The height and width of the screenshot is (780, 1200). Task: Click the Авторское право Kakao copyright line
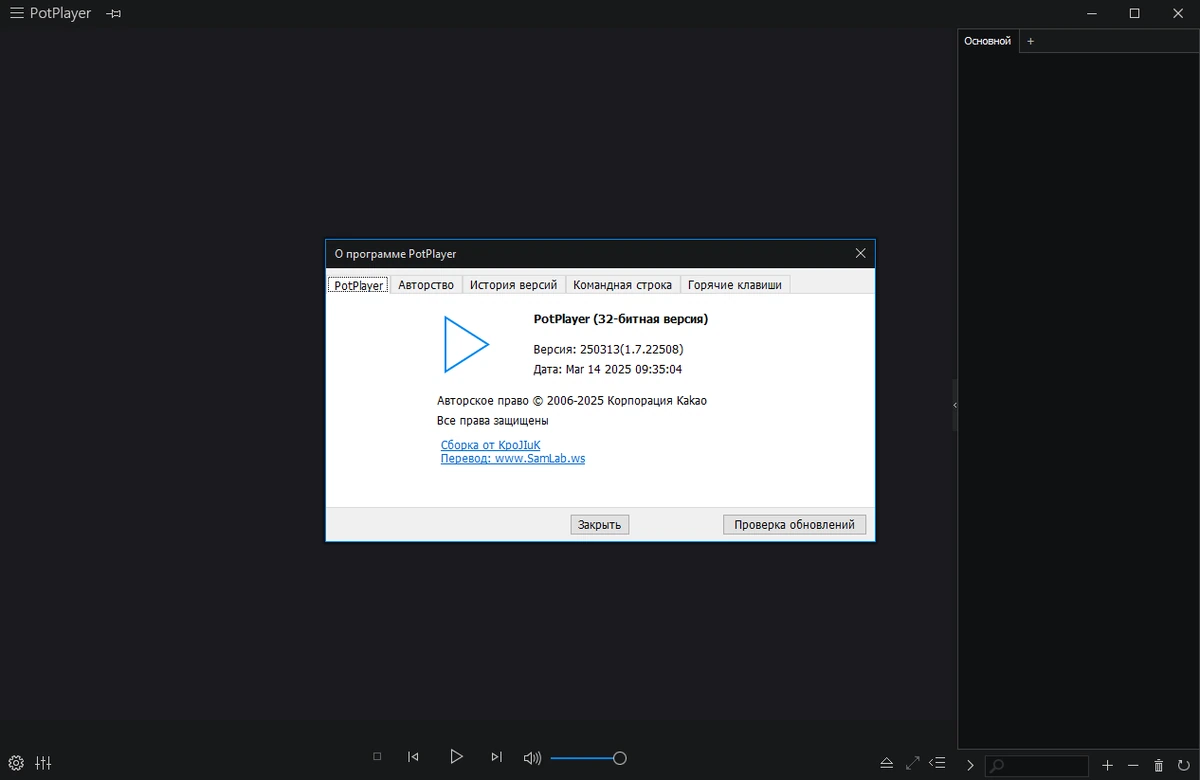(x=571, y=400)
